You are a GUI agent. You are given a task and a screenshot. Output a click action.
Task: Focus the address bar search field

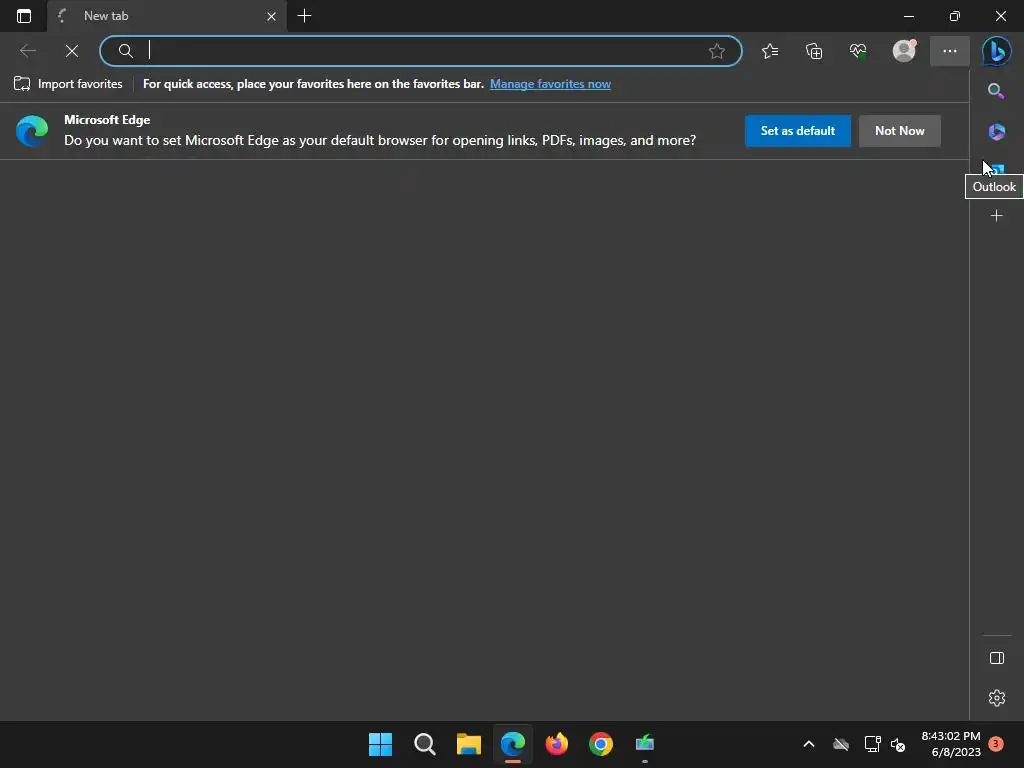tap(421, 51)
